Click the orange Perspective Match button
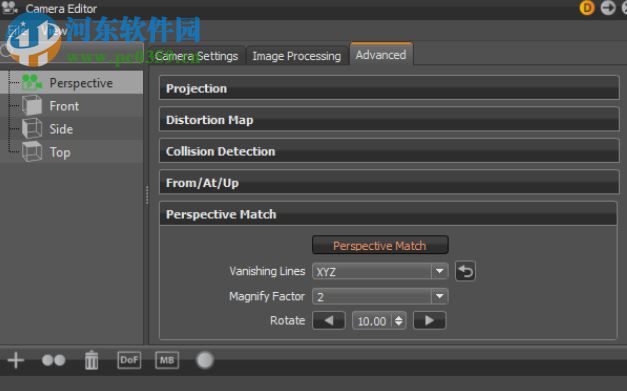This screenshot has height=391, width=627. point(380,245)
